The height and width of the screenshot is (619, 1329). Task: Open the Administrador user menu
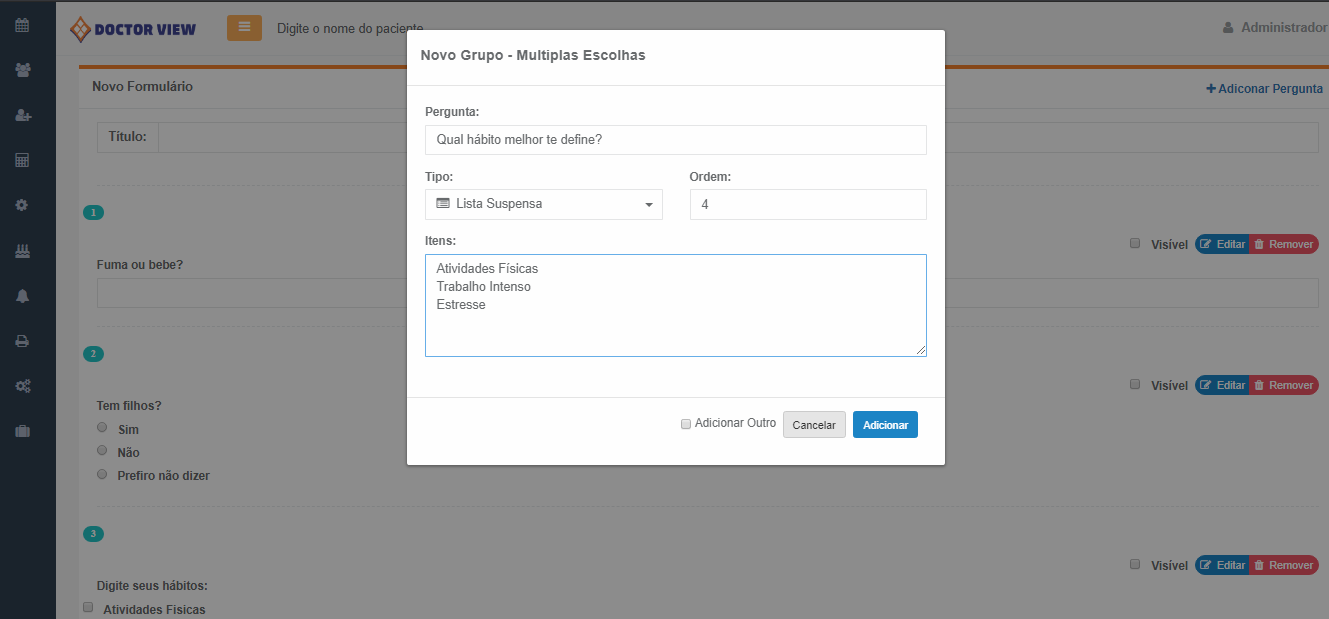pyautogui.click(x=1275, y=28)
